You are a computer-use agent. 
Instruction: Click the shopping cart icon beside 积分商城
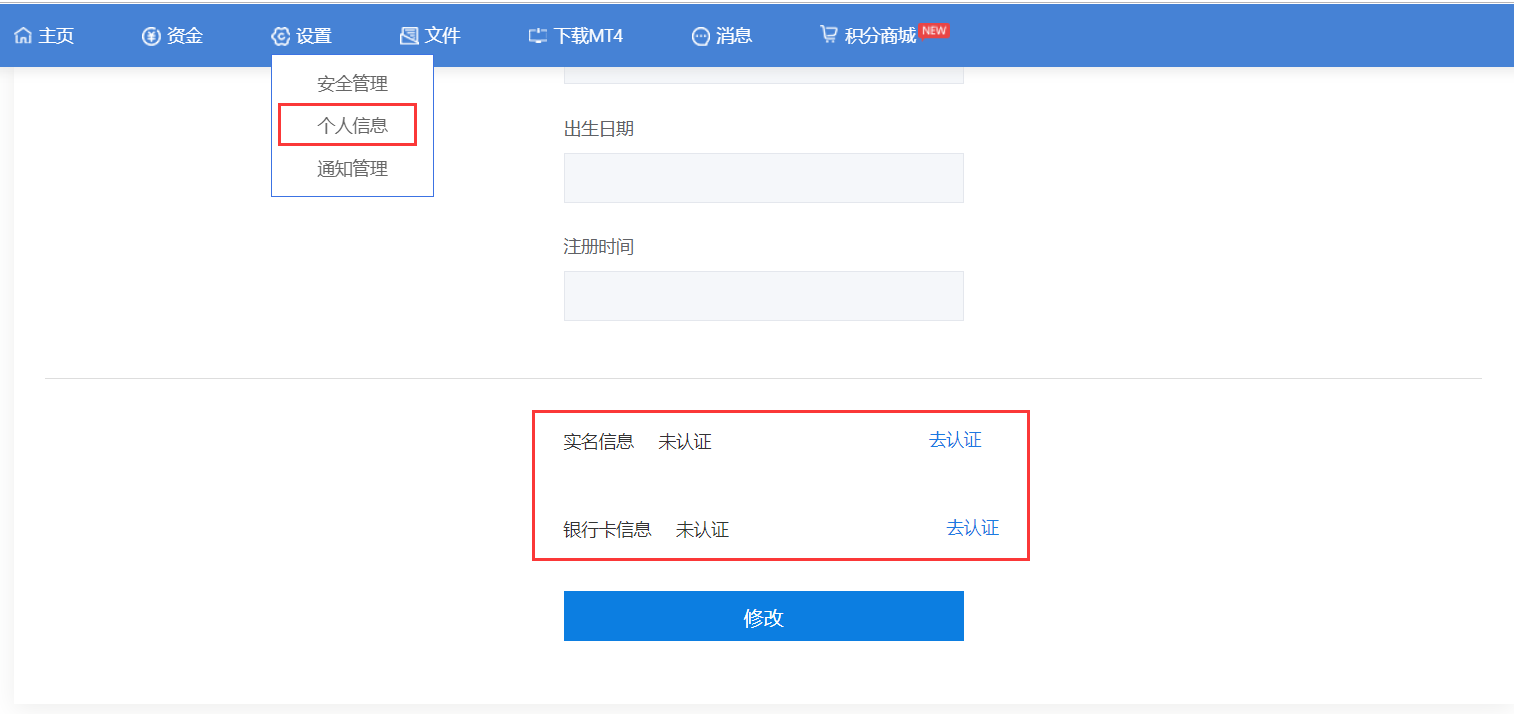coord(829,35)
